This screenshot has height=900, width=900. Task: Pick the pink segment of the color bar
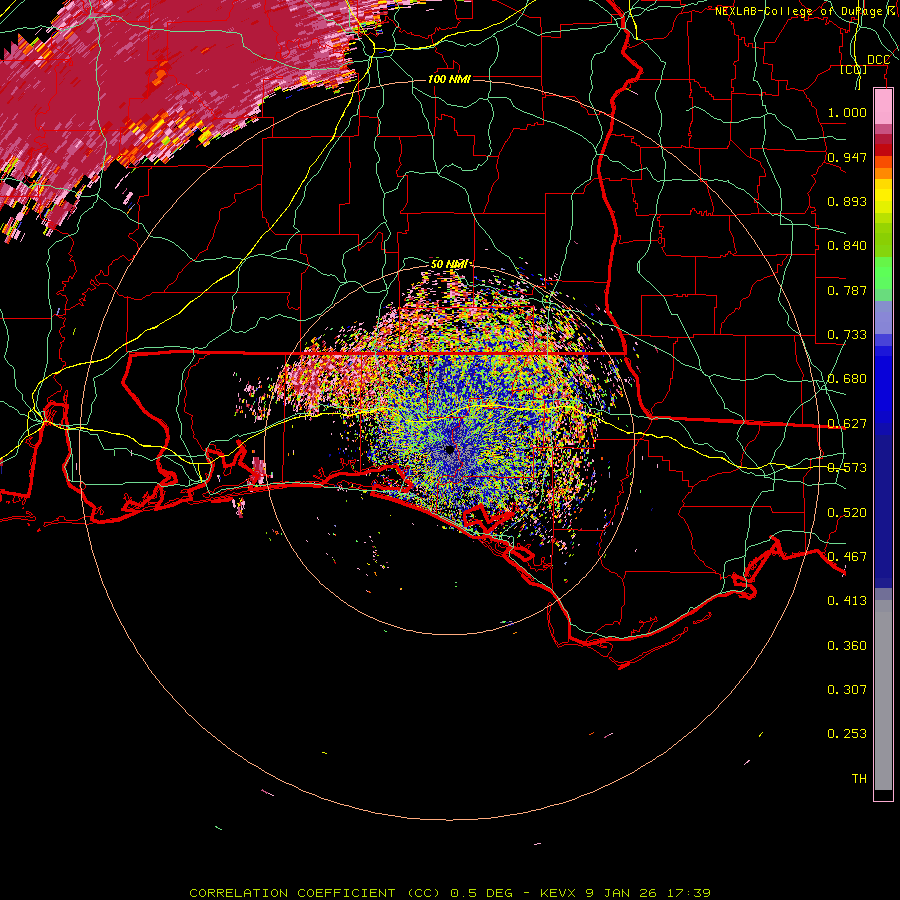[883, 107]
